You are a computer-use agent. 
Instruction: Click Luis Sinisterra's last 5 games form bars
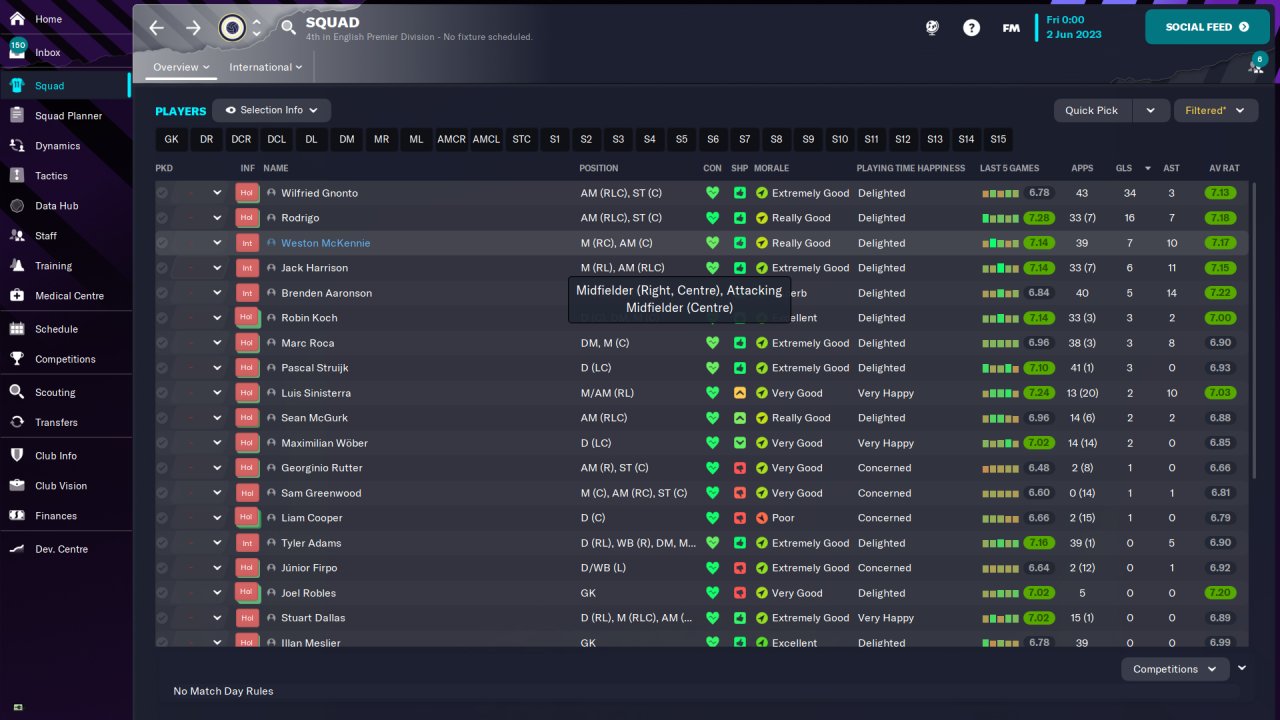tap(1000, 393)
